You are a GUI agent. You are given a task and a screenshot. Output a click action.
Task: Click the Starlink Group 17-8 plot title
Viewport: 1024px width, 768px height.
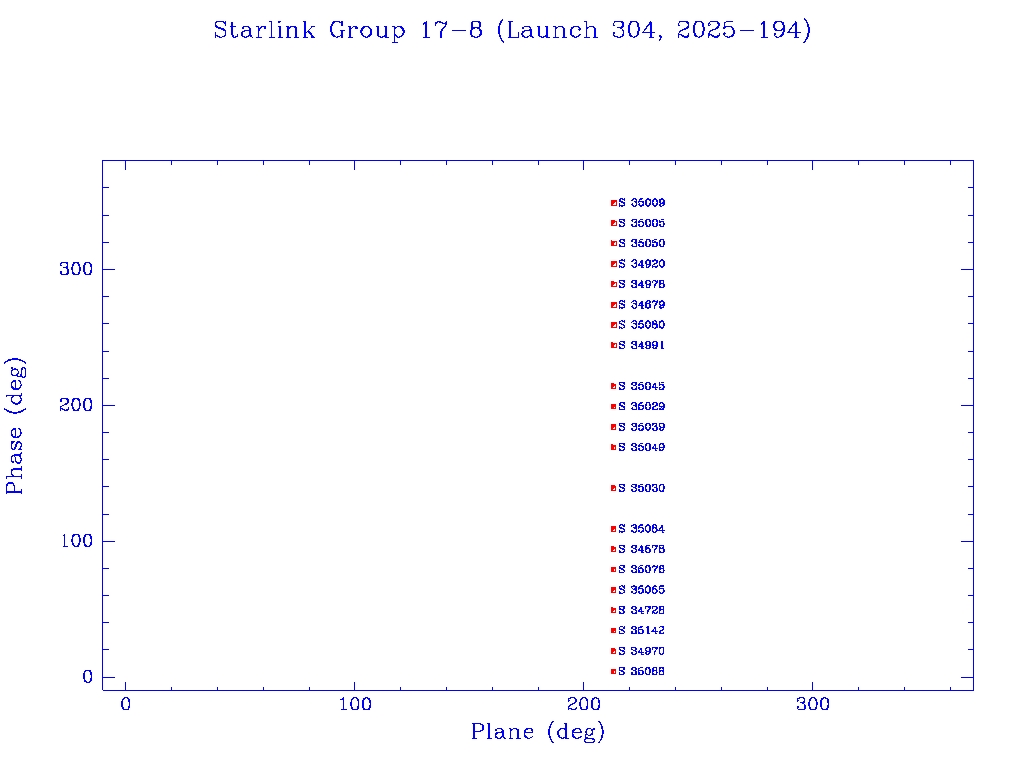[512, 31]
